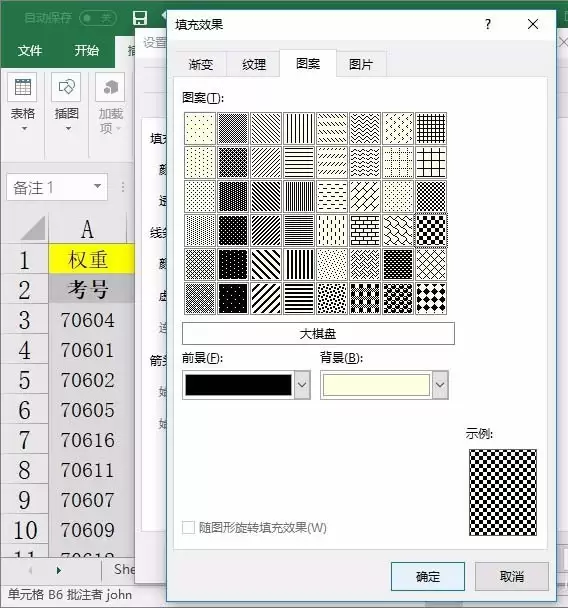This screenshot has height=608, width=568.
Task: Open the 表格 table tool
Action: point(22,103)
